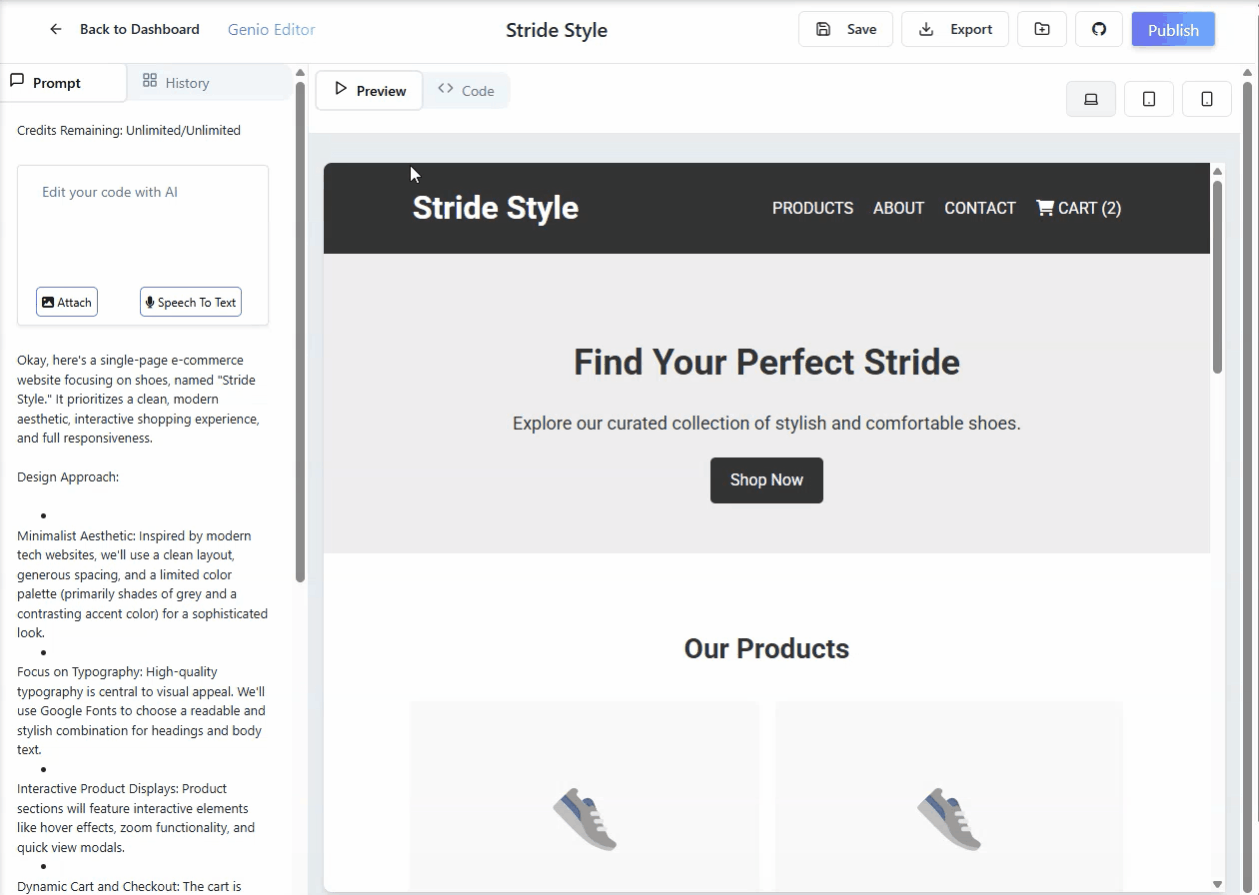Click the Attach image button
1259x895 pixels.
(x=67, y=302)
